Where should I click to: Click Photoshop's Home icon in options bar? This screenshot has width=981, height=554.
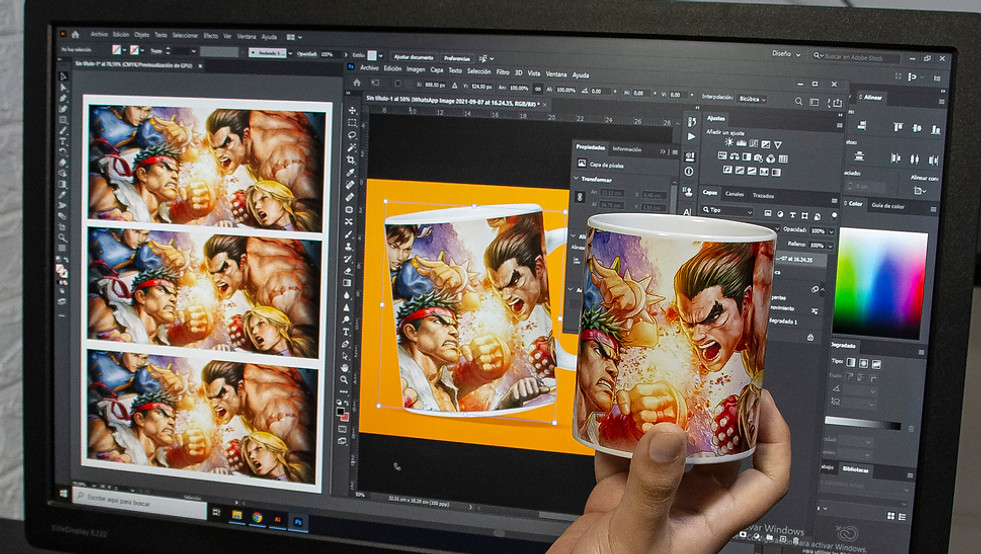357,83
